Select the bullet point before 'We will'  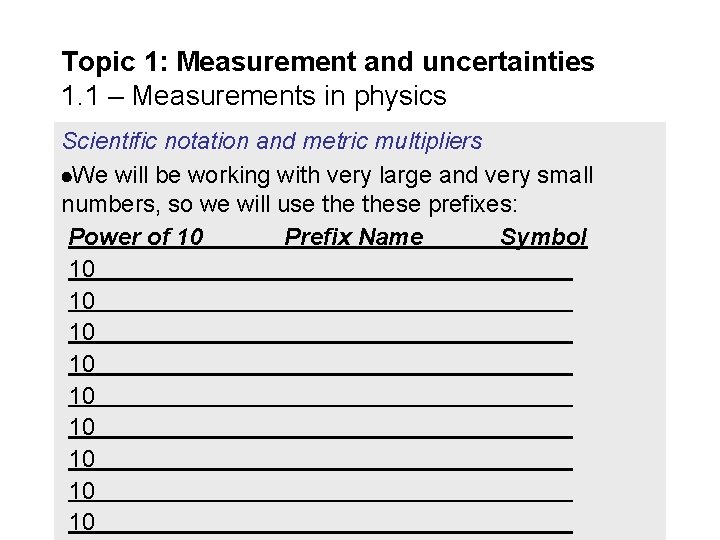coord(67,177)
